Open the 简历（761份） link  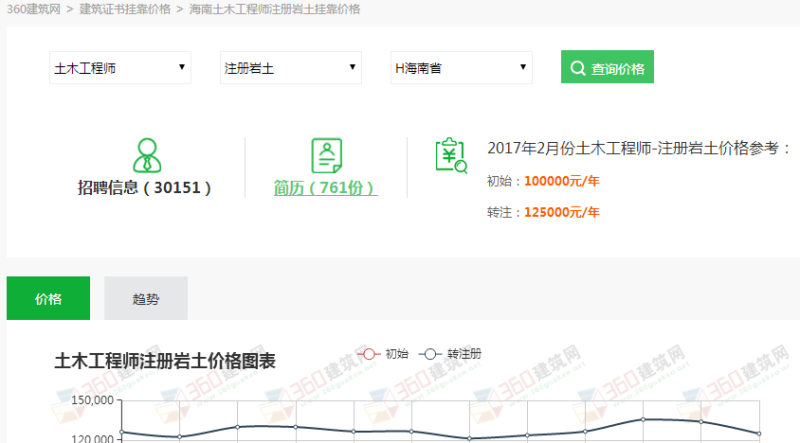326,188
